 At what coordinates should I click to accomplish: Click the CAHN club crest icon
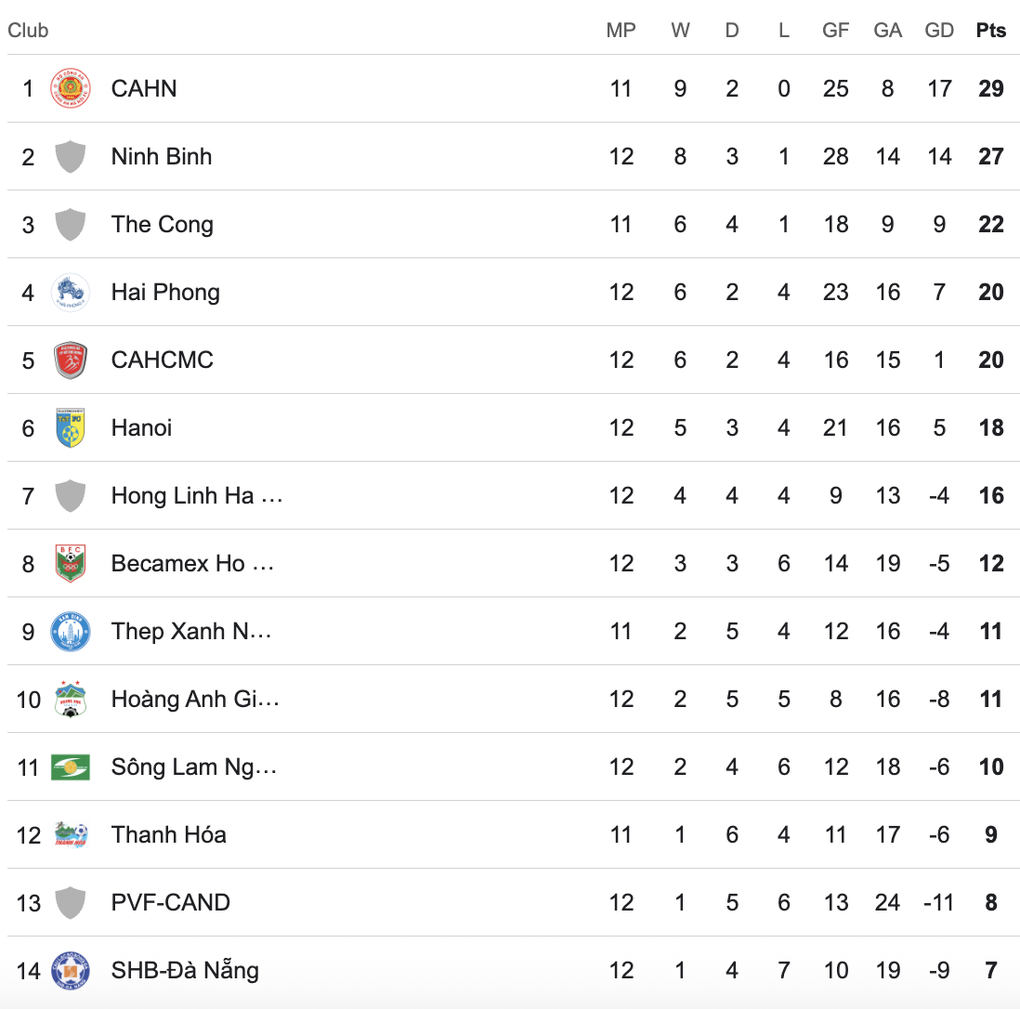coord(70,89)
